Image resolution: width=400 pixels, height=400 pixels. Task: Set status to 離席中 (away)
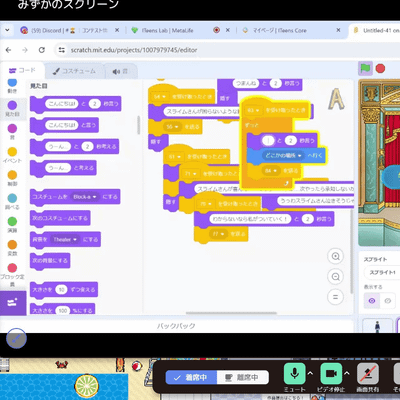(243, 377)
